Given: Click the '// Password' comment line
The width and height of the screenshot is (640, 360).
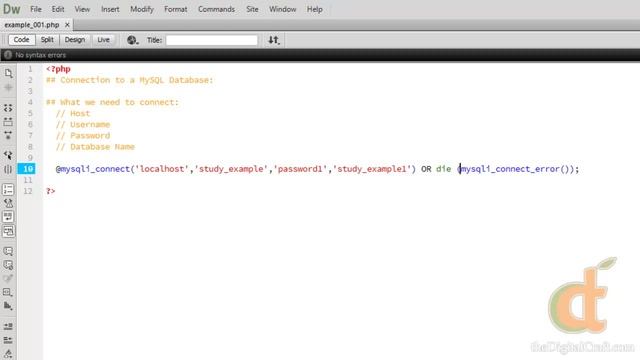Looking at the screenshot, I should pos(83,136).
